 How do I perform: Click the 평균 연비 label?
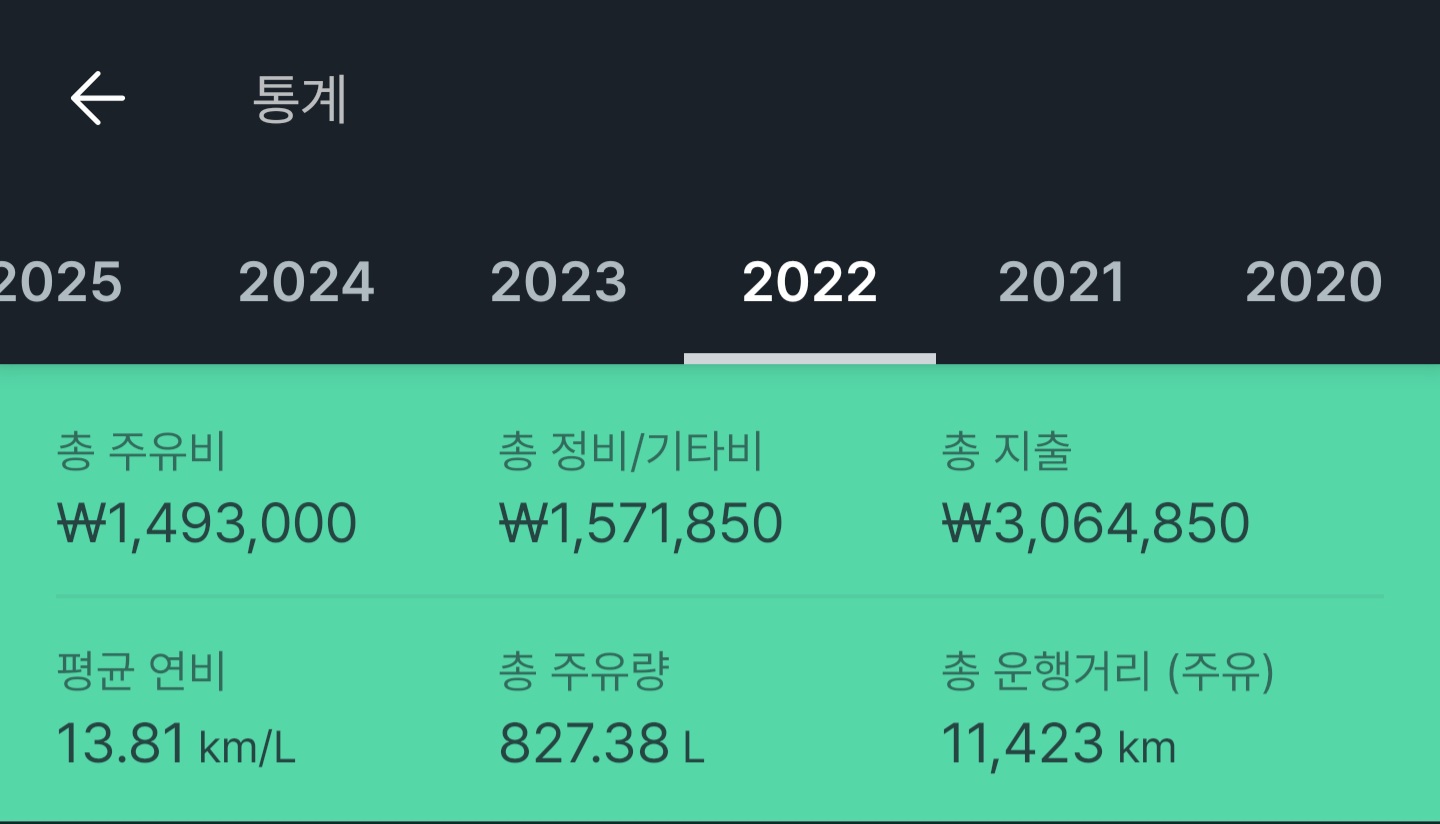(142, 672)
